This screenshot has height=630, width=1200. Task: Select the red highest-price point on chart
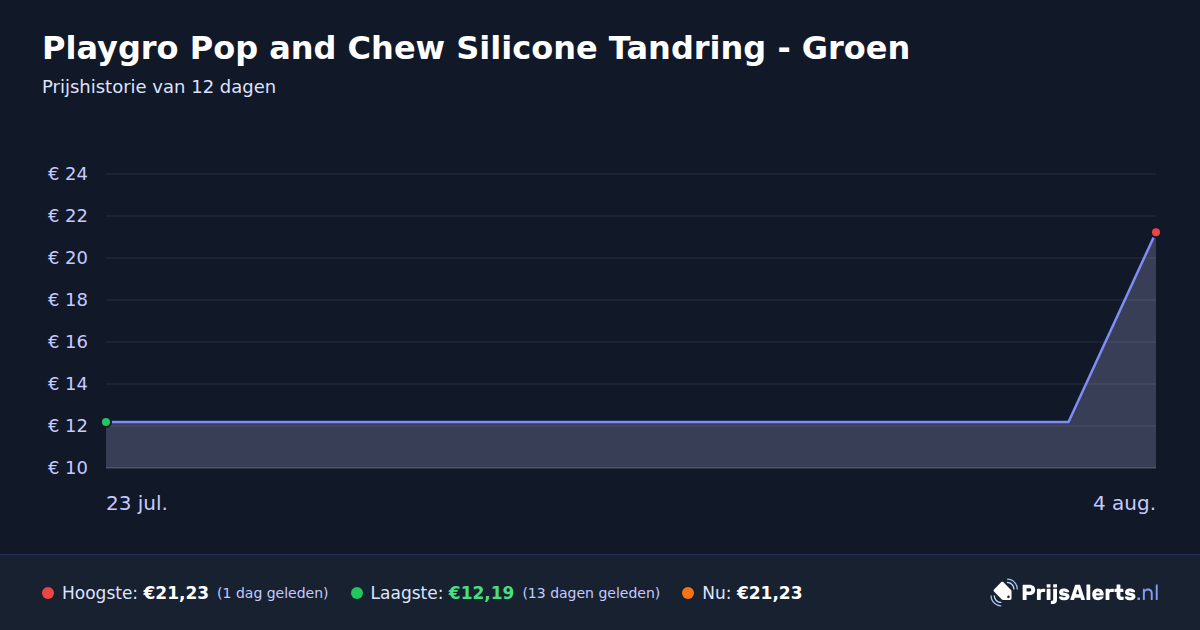[x=1155, y=232]
